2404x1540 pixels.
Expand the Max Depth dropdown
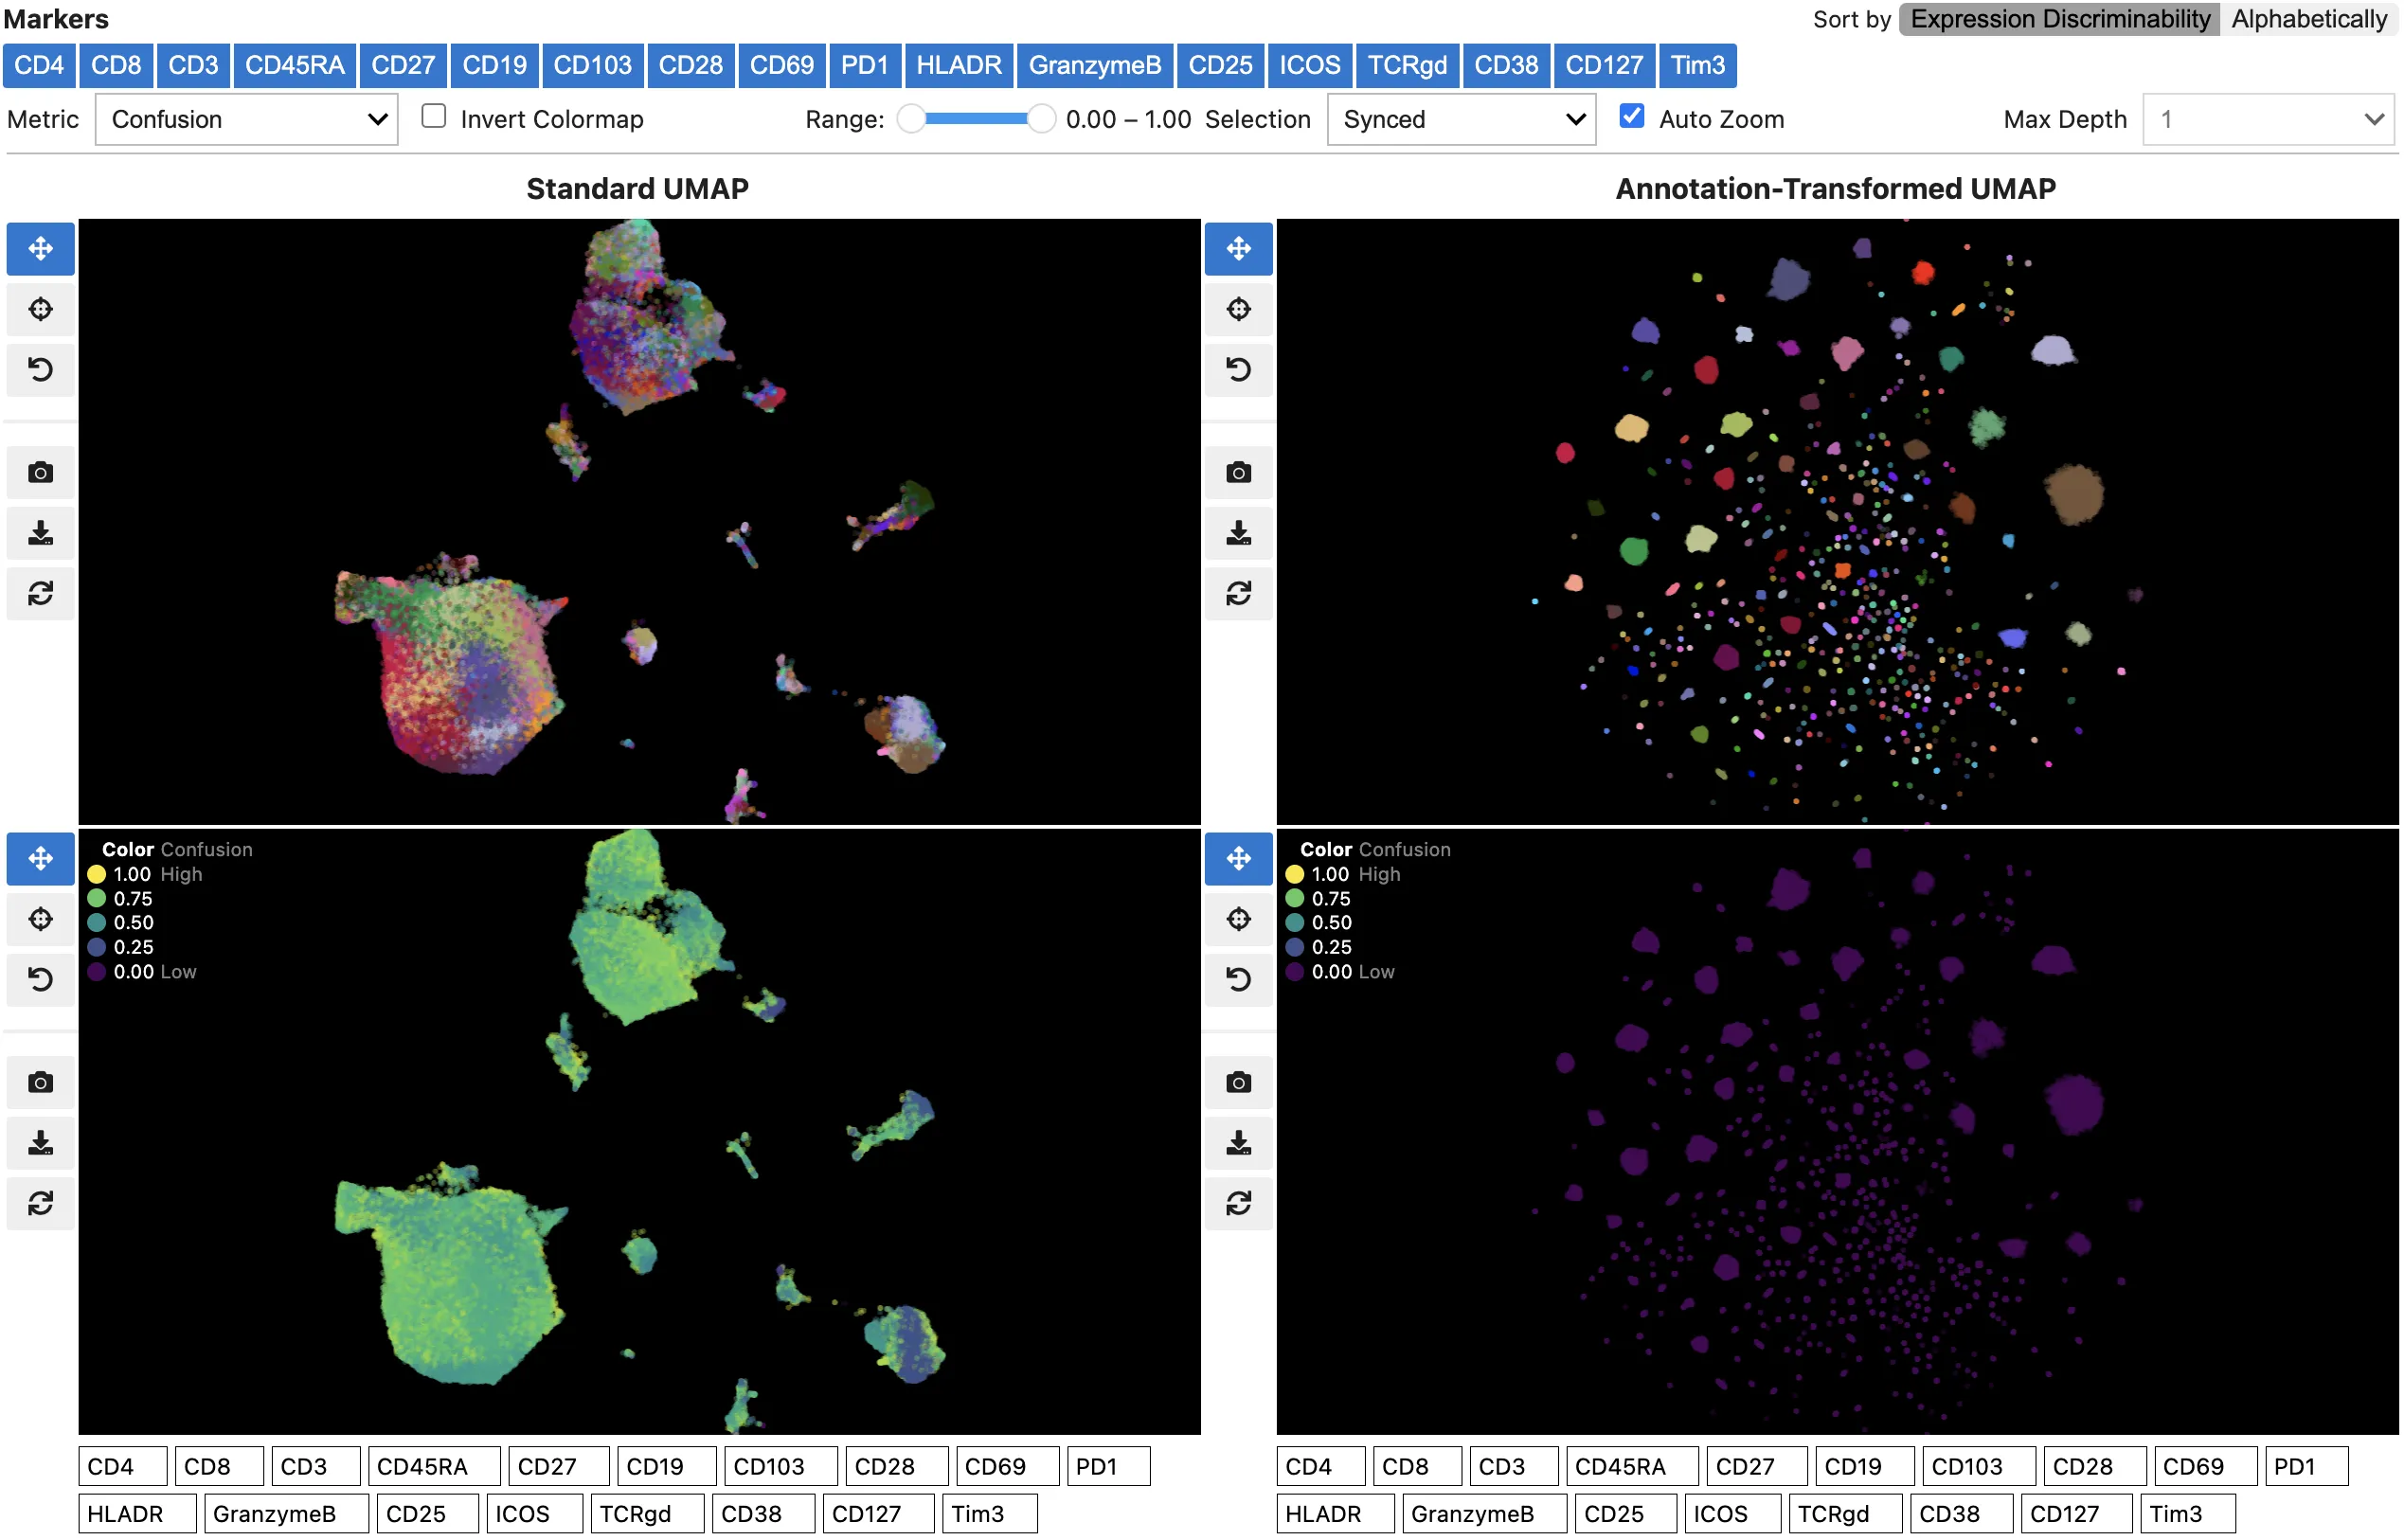2266,120
